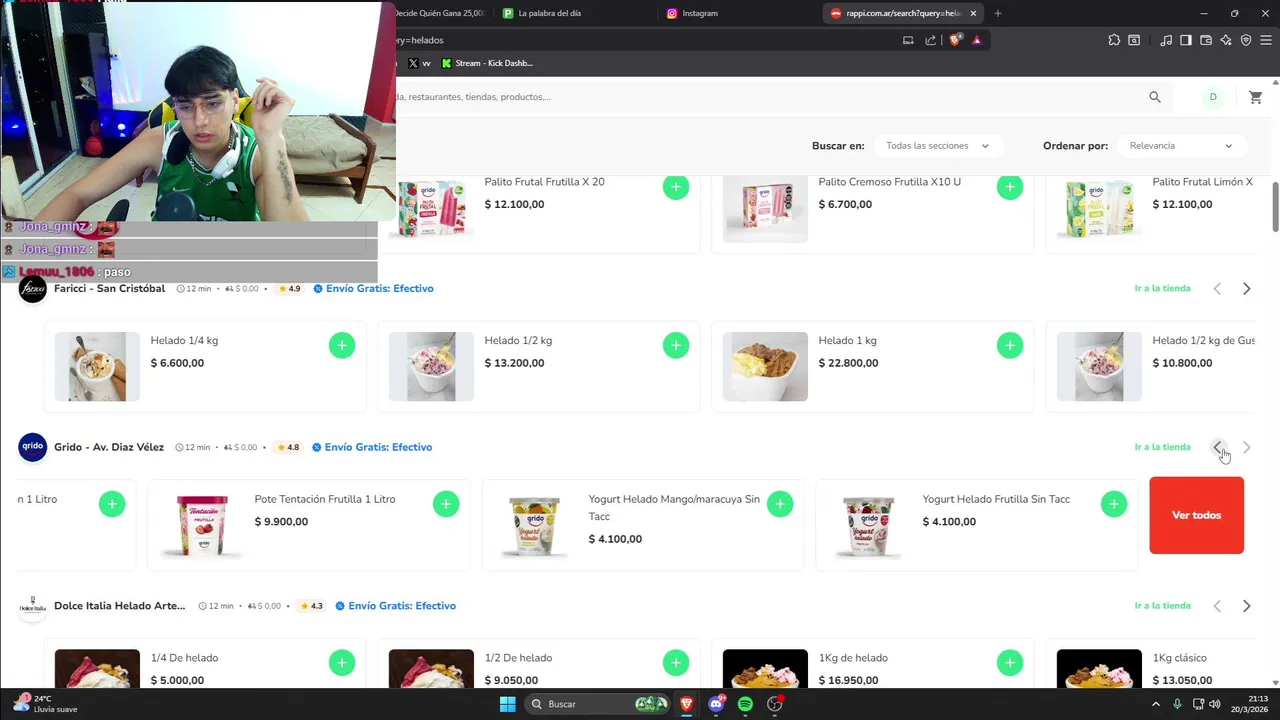Show previous Grido Av. Diaz Vélez products
1280x720 pixels.
pyautogui.click(x=1217, y=447)
